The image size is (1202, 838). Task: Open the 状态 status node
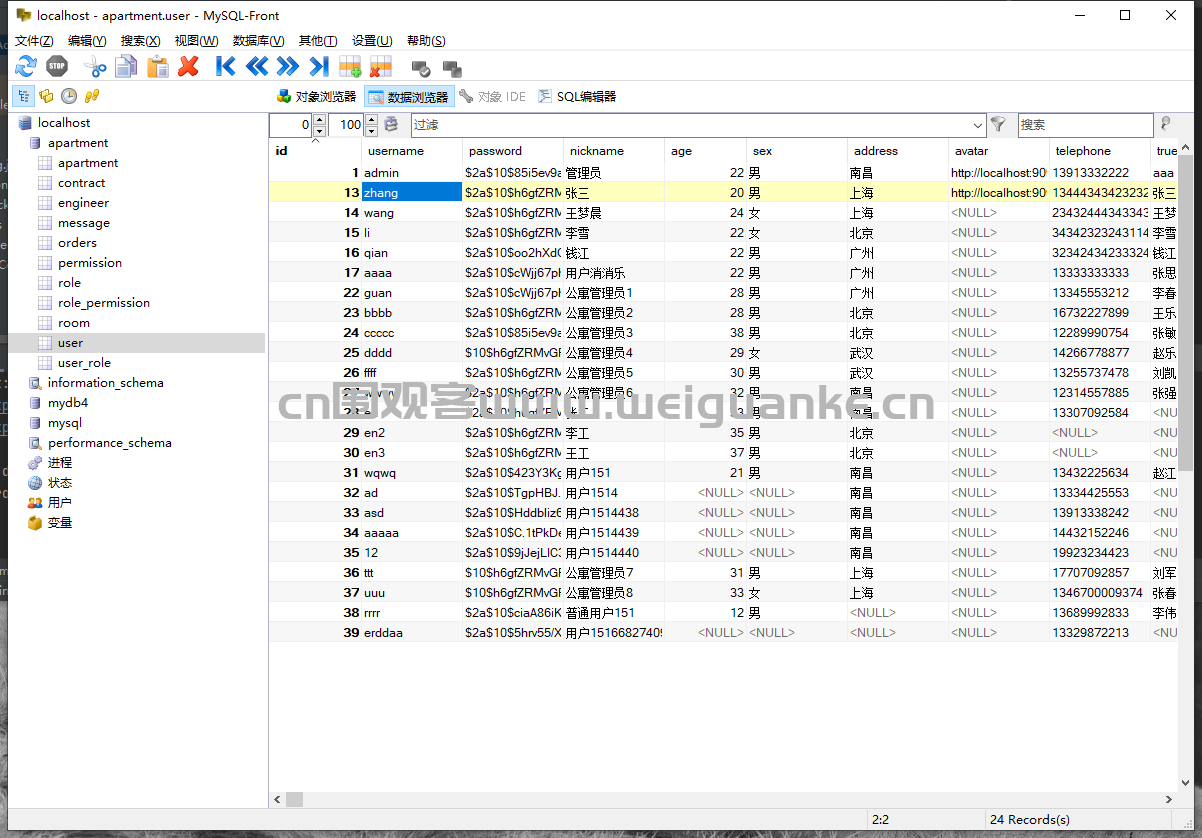(x=60, y=483)
